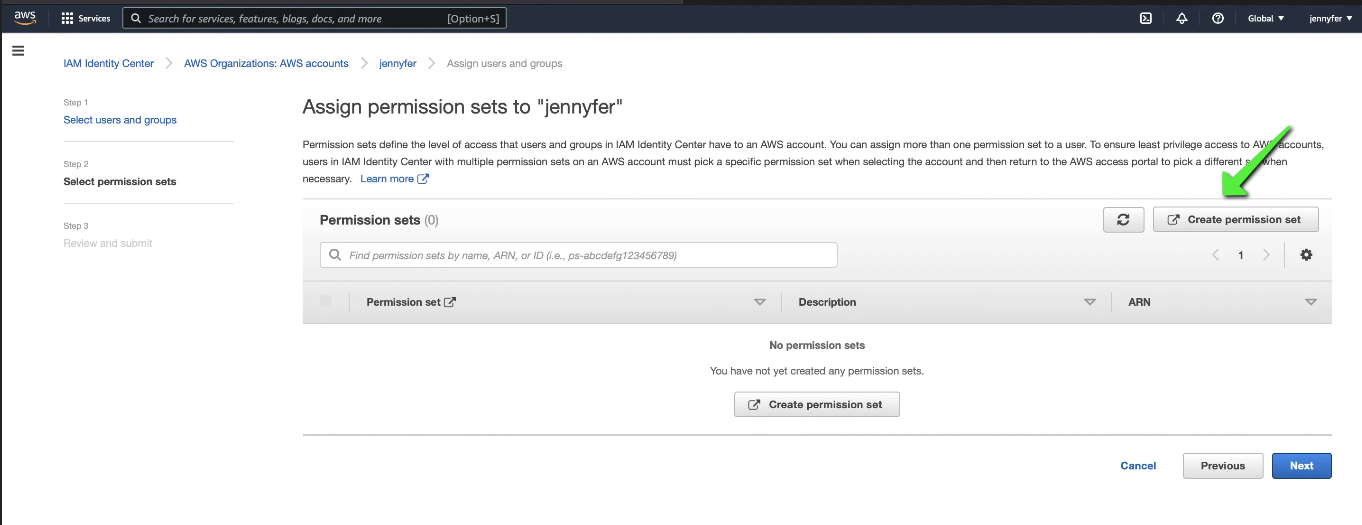
Task: Refresh the permission sets list
Action: pos(1123,220)
